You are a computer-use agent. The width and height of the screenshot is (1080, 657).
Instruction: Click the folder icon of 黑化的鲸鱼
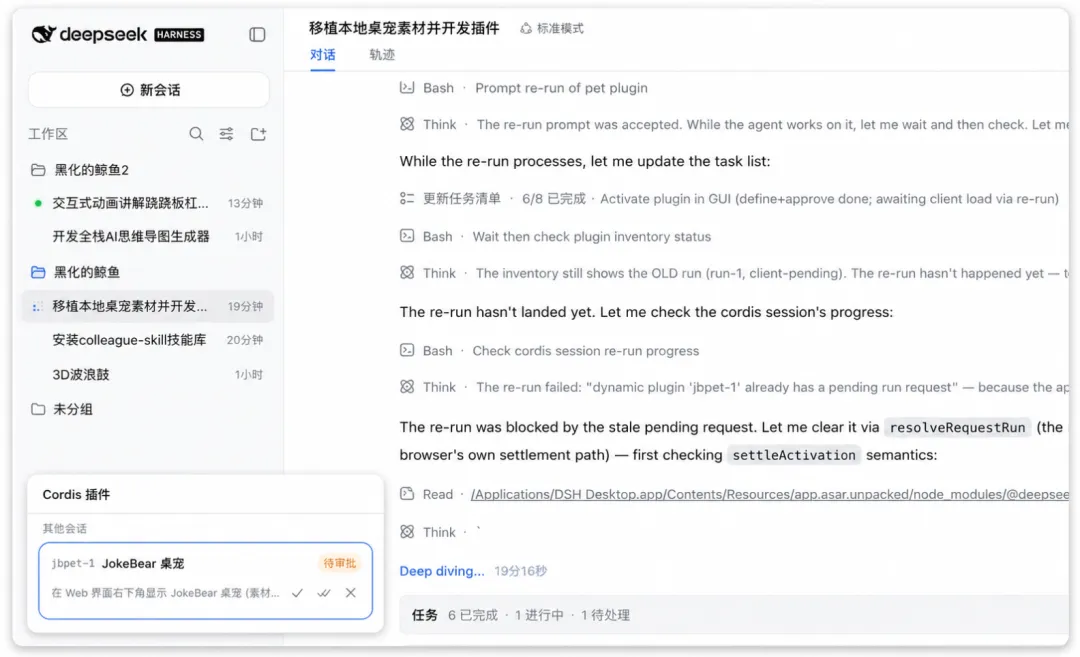[39, 272]
